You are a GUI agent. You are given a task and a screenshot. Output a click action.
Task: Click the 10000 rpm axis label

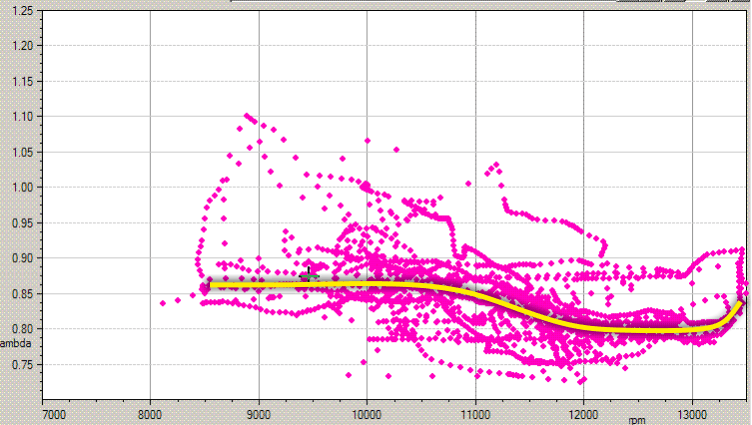(x=367, y=414)
